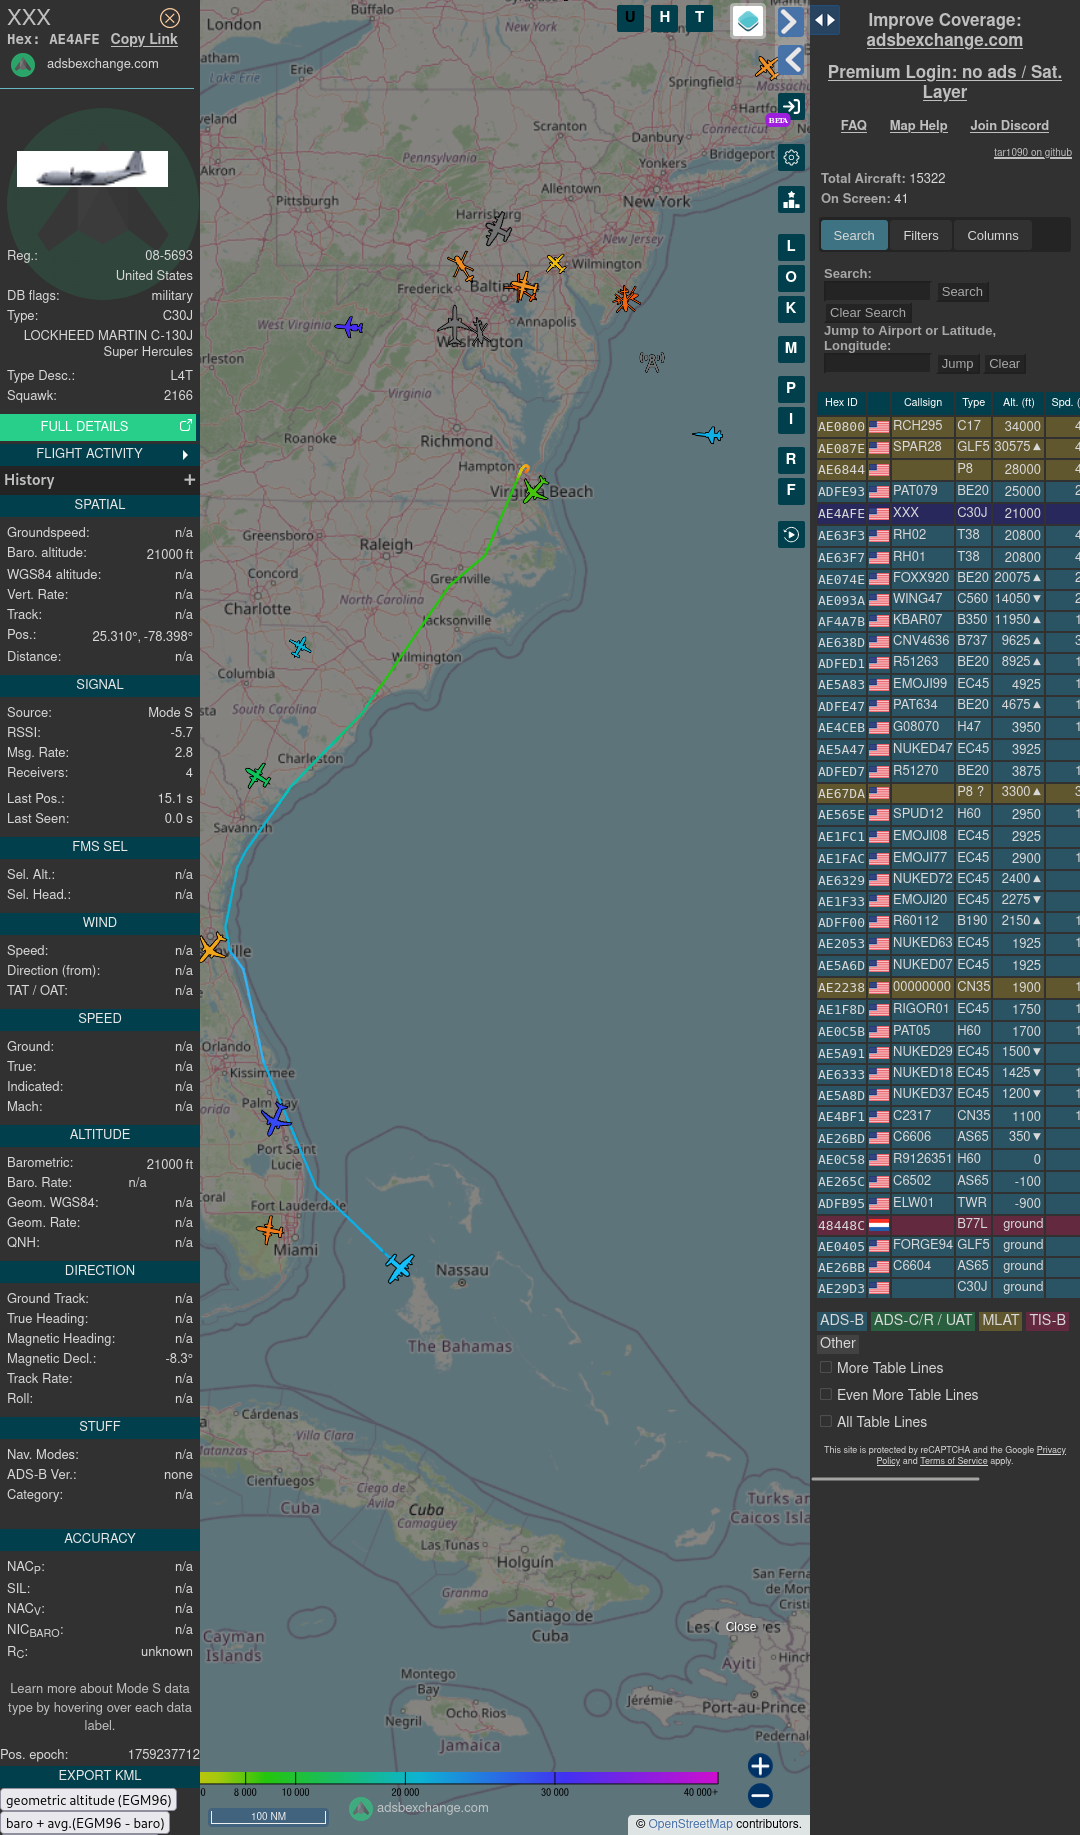The image size is (1080, 1835).
Task: Close the XXX aircraft info panel
Action: tap(170, 18)
